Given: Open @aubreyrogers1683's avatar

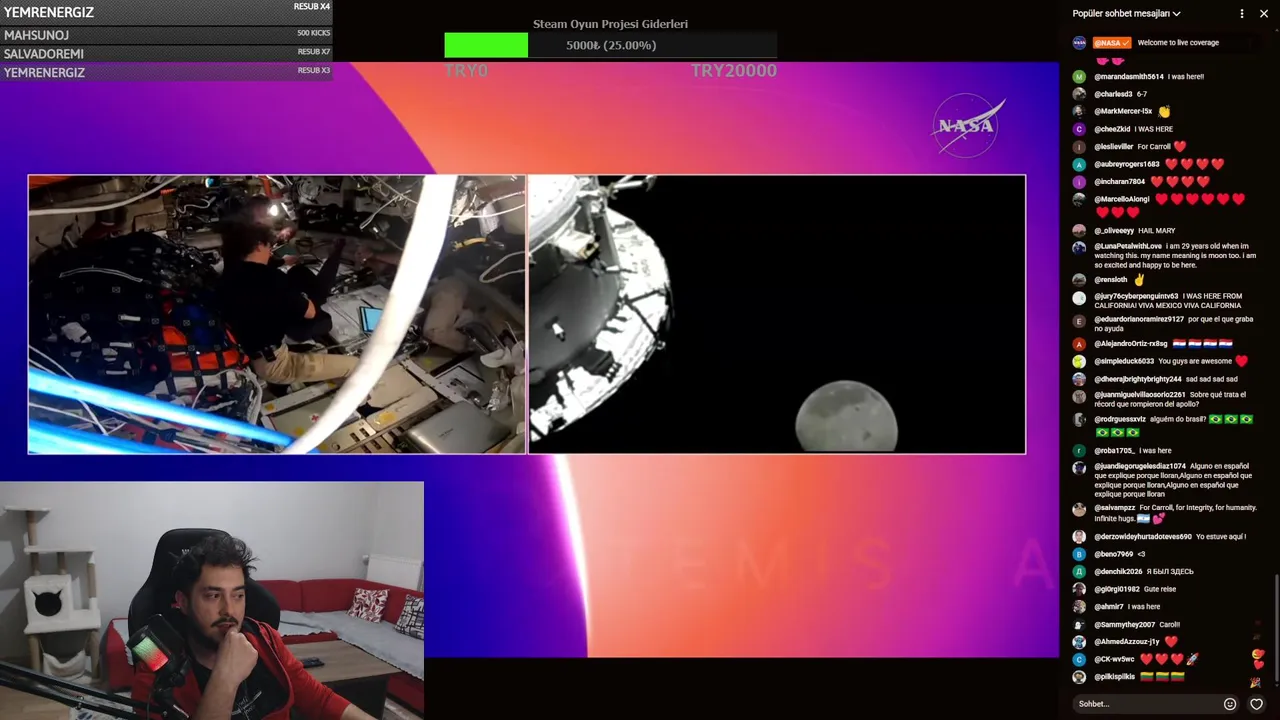Looking at the screenshot, I should coord(1079,164).
